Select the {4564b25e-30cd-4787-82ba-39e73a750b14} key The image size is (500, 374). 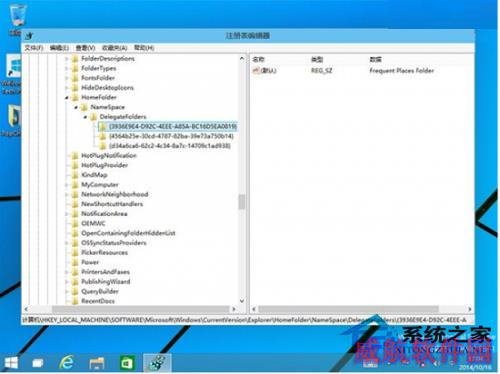click(x=171, y=136)
